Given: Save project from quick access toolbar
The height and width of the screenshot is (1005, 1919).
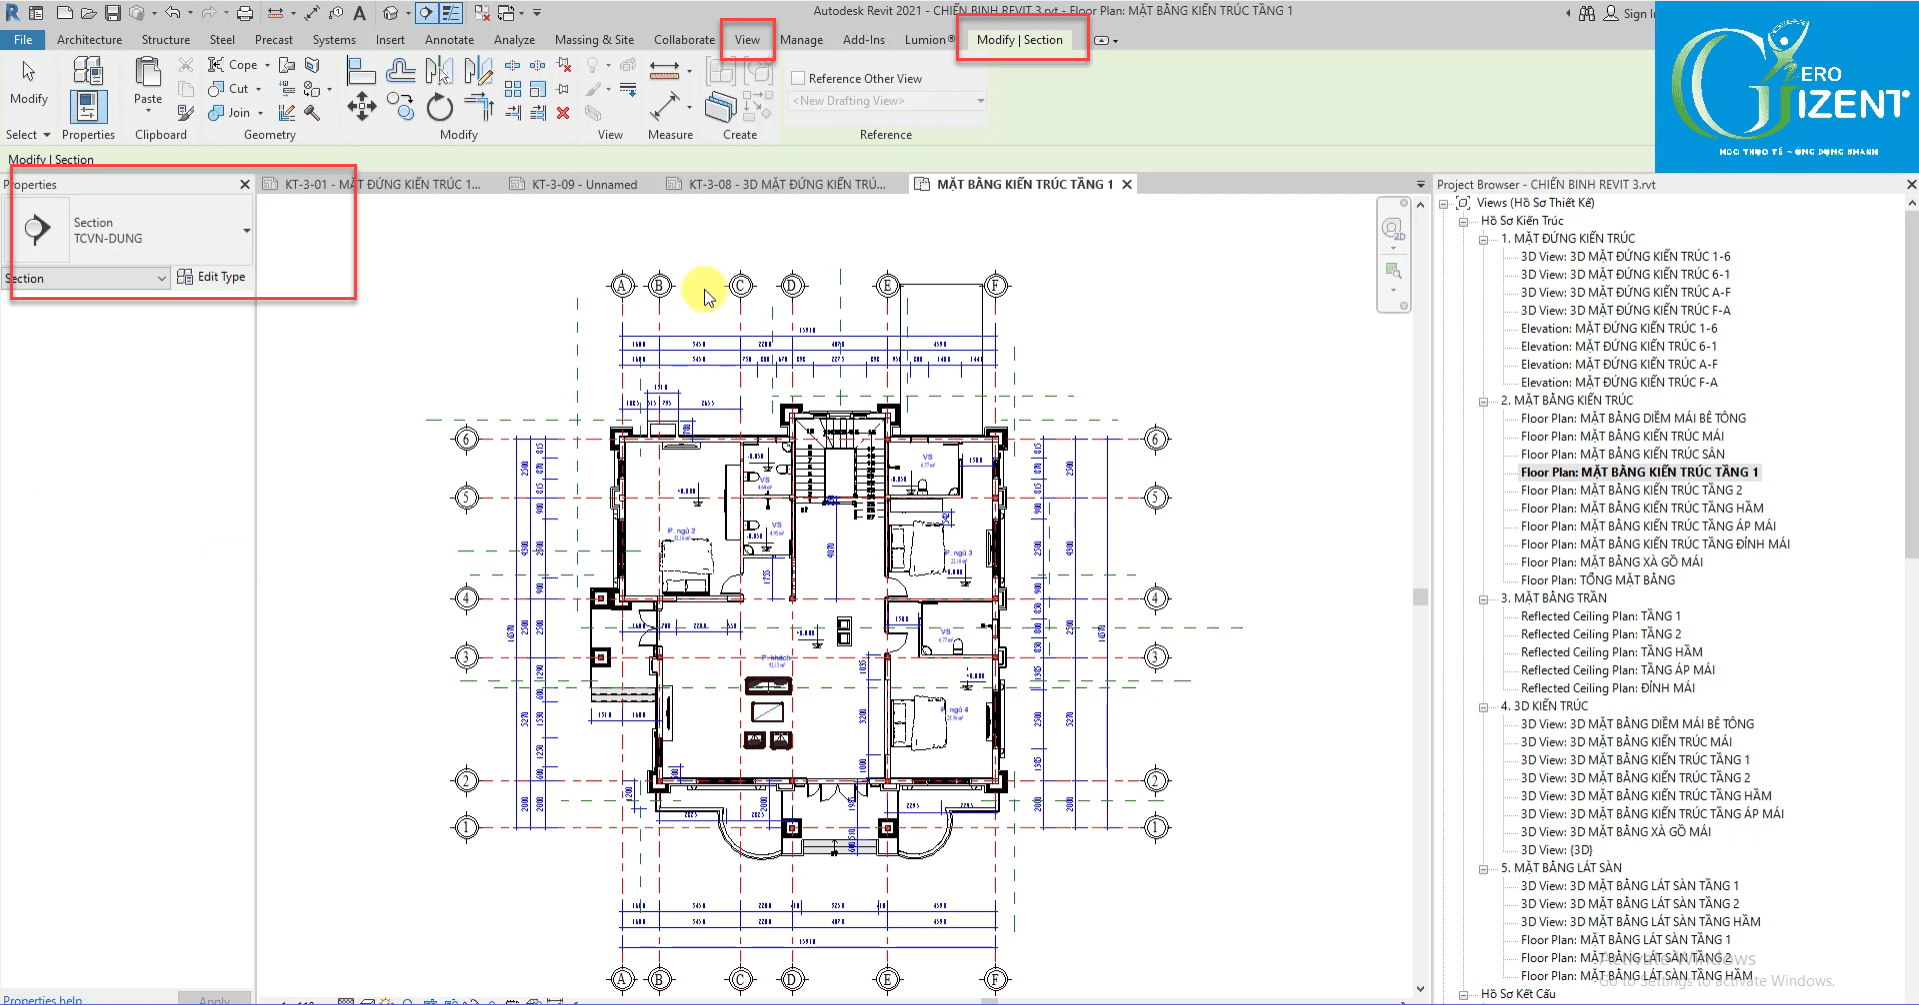Looking at the screenshot, I should pyautogui.click(x=113, y=13).
